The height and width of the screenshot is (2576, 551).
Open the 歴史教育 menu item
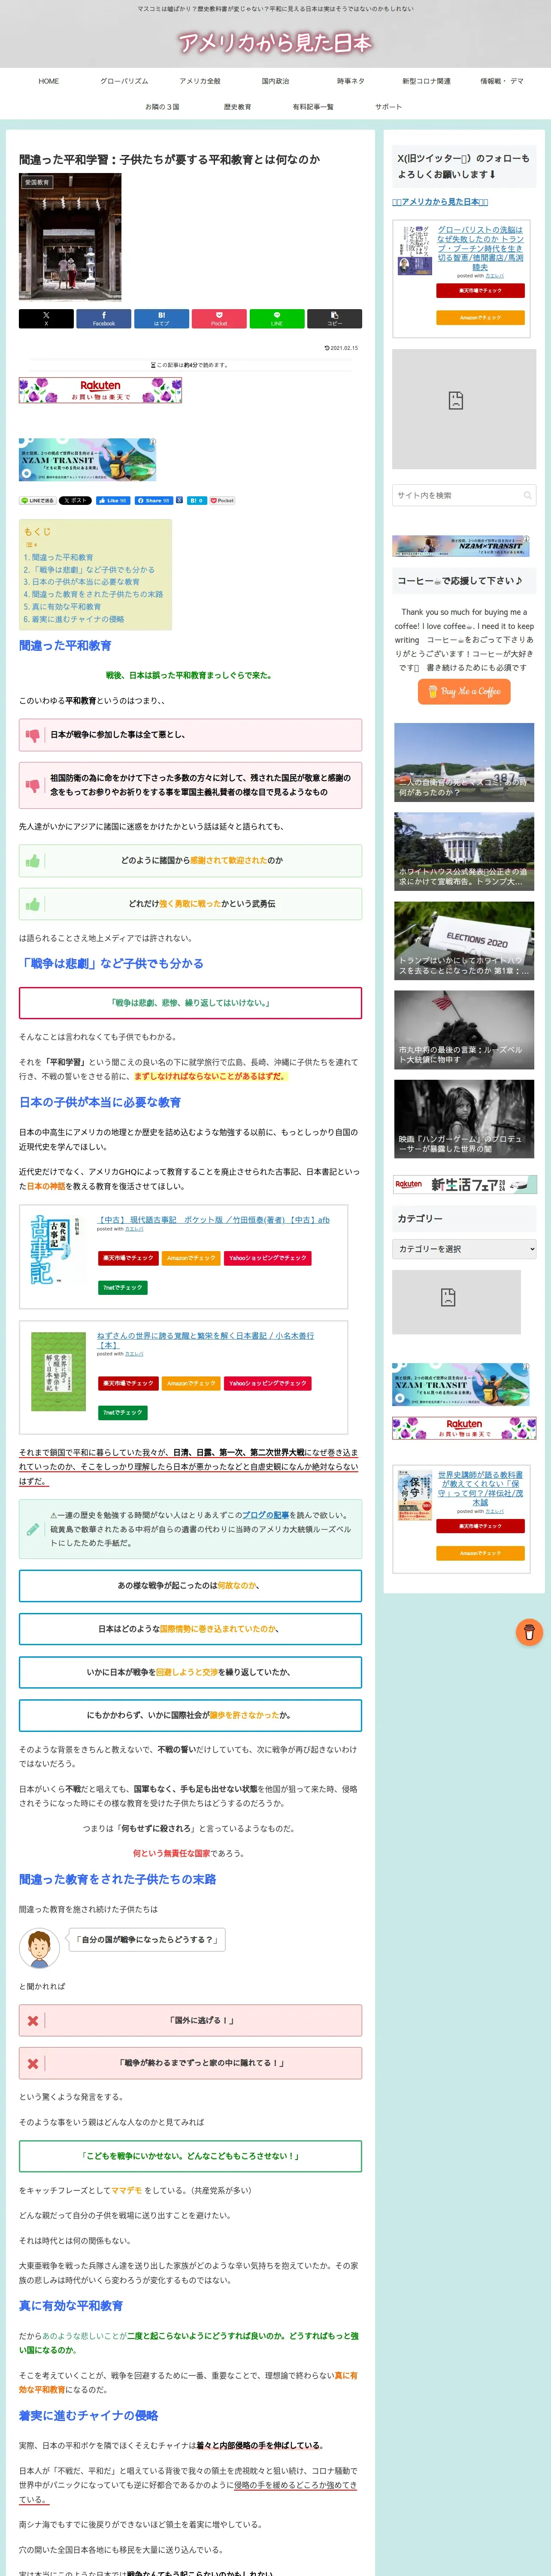tap(238, 106)
